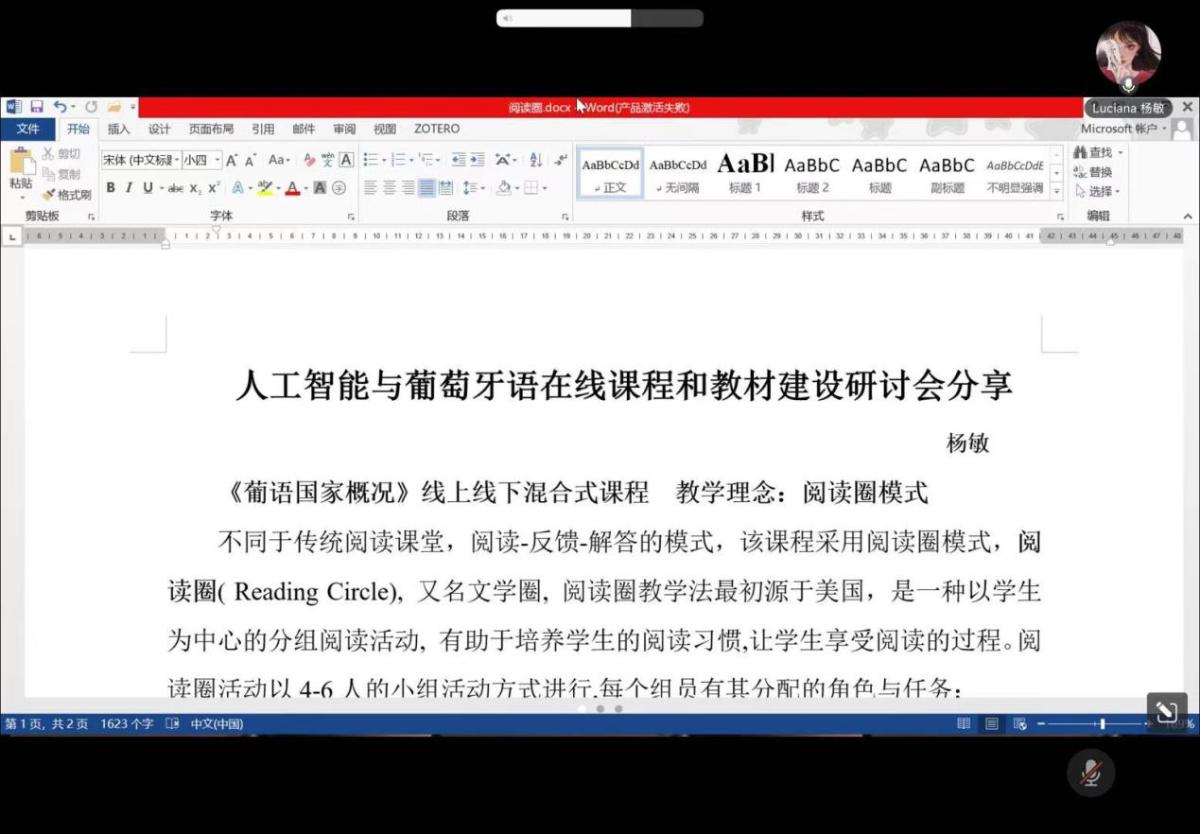
Task: Click the zoom slider in status bar
Action: point(1102,723)
